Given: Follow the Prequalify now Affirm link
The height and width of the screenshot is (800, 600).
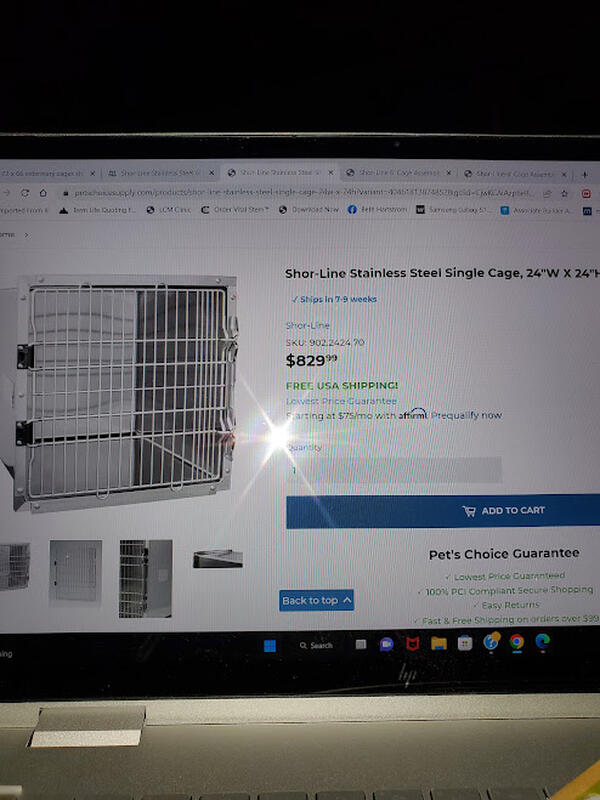Looking at the screenshot, I should (466, 415).
